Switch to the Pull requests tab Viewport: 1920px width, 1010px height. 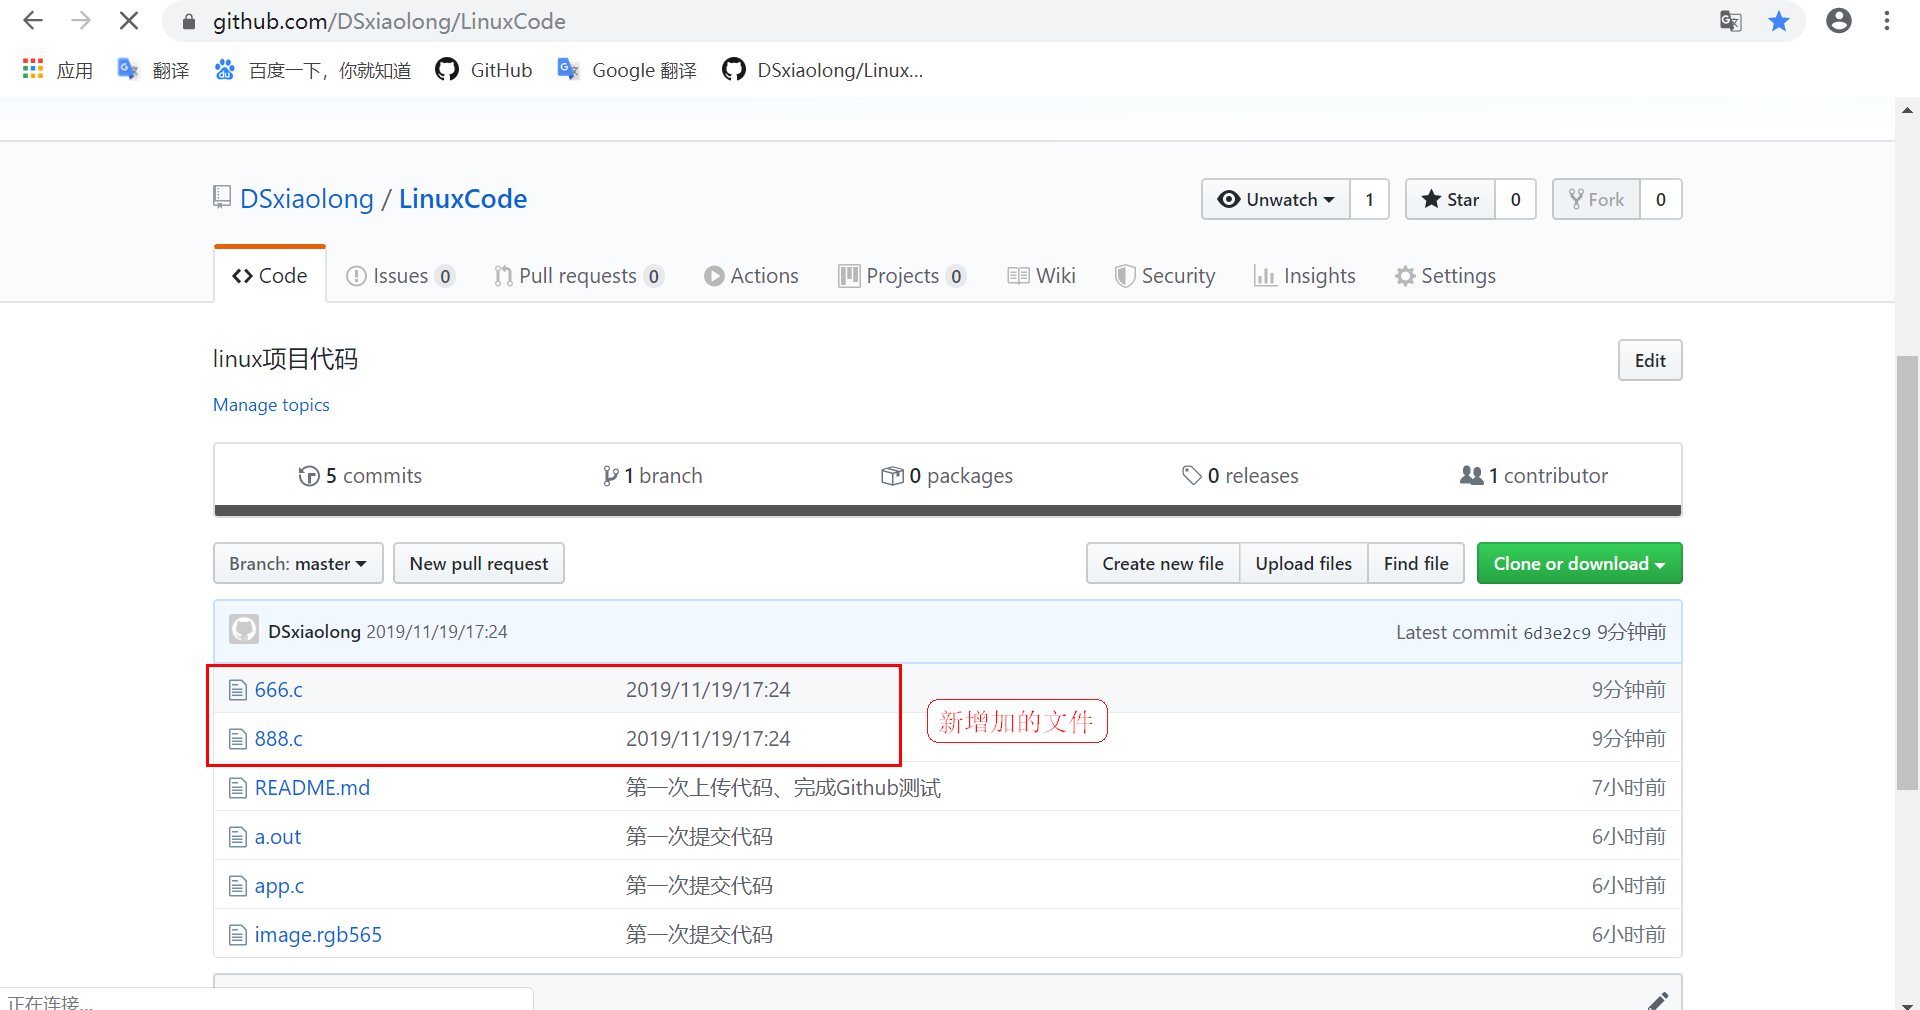tap(579, 276)
